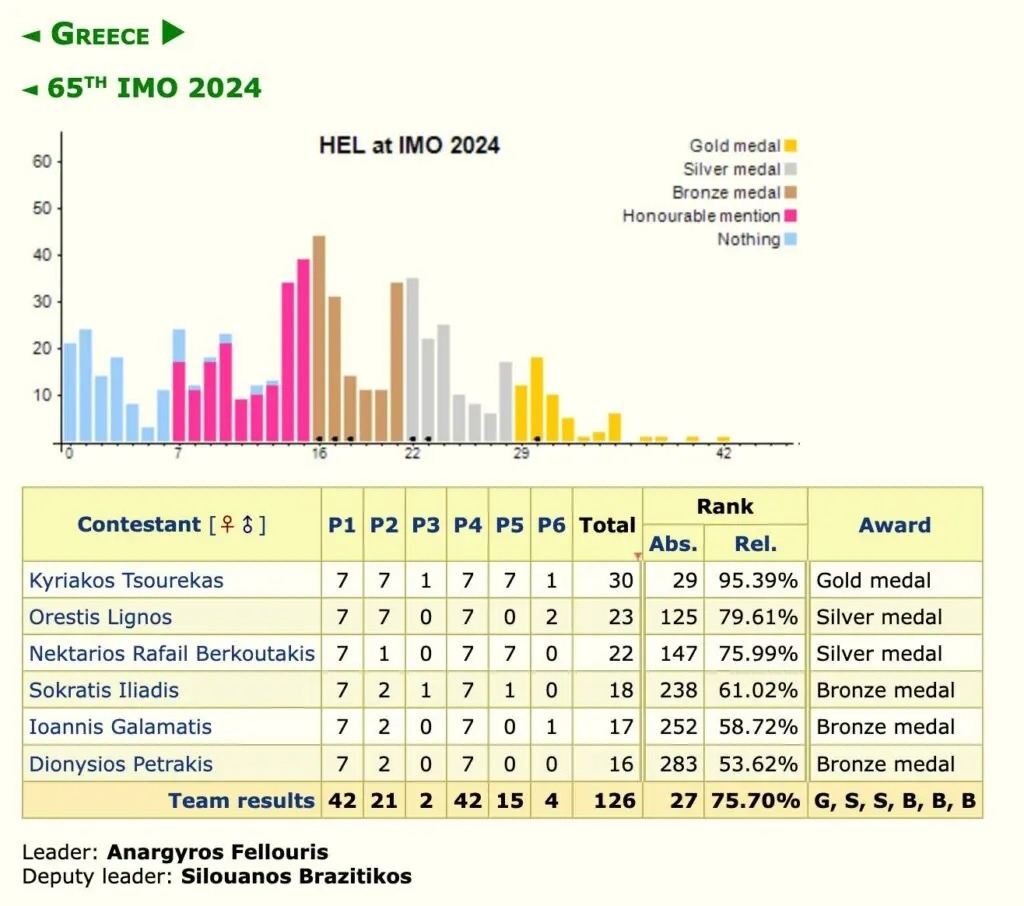Click the 65th IMO 2024 heading link
This screenshot has width=1024, height=906.
[x=154, y=88]
